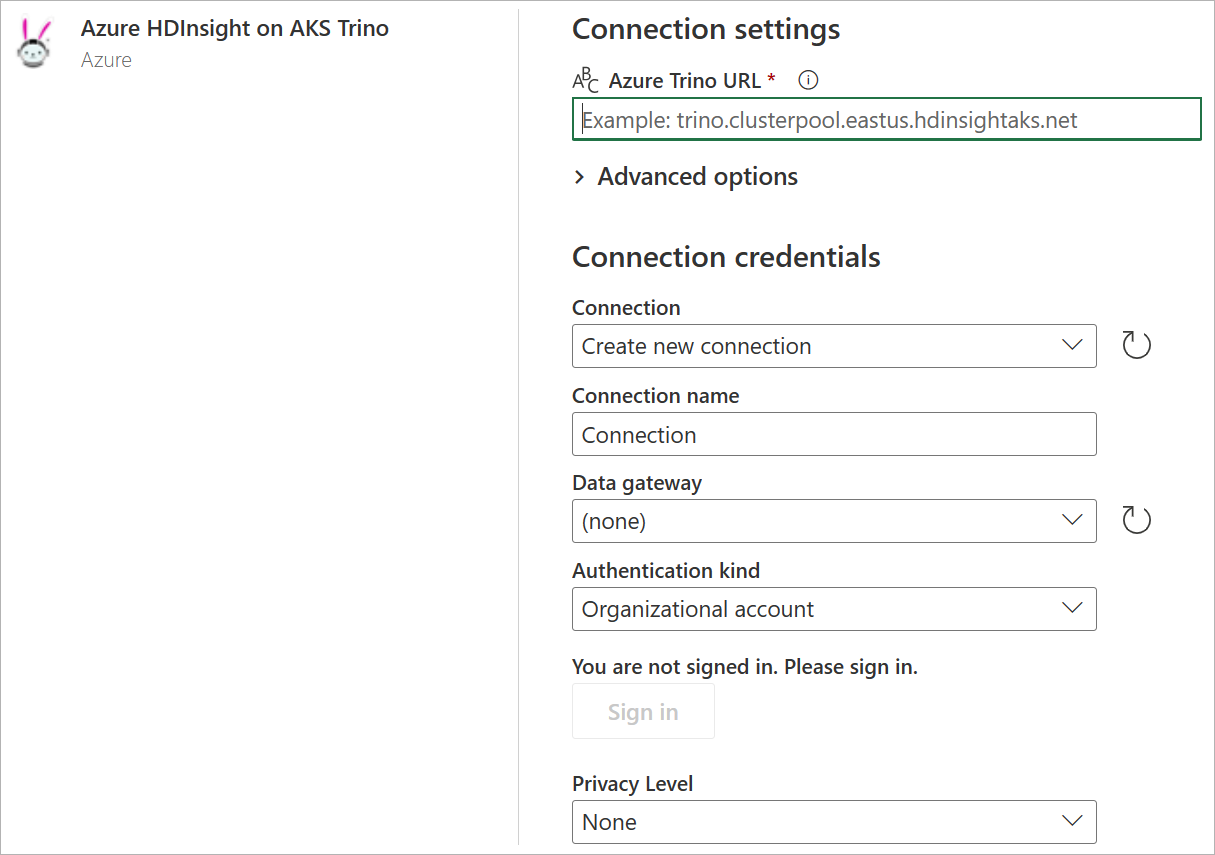Open the Connection dropdown showing Create new connection
This screenshot has width=1215, height=855.
(x=834, y=345)
